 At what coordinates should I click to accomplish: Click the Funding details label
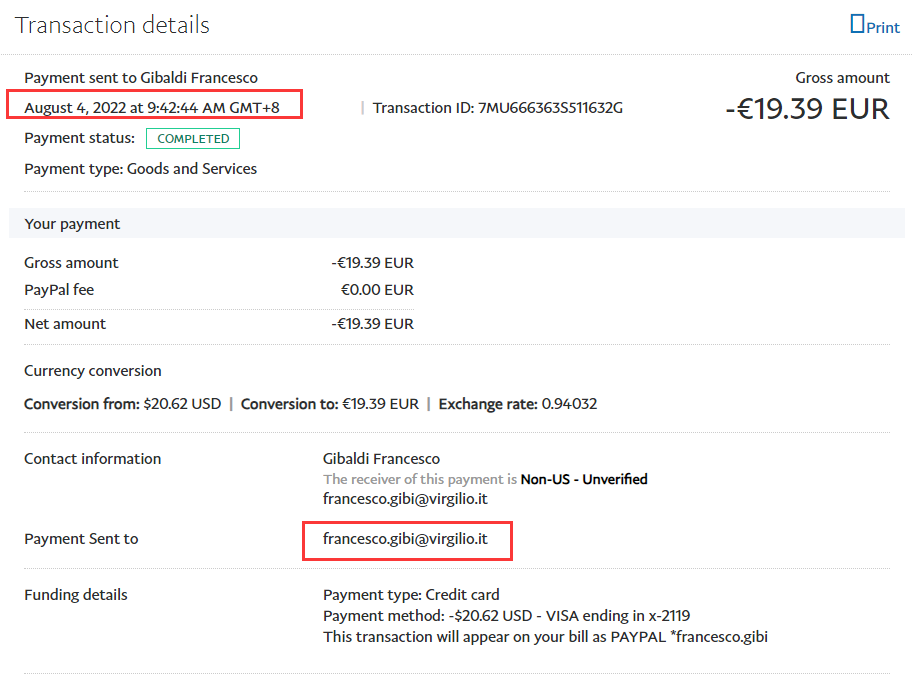(76, 595)
